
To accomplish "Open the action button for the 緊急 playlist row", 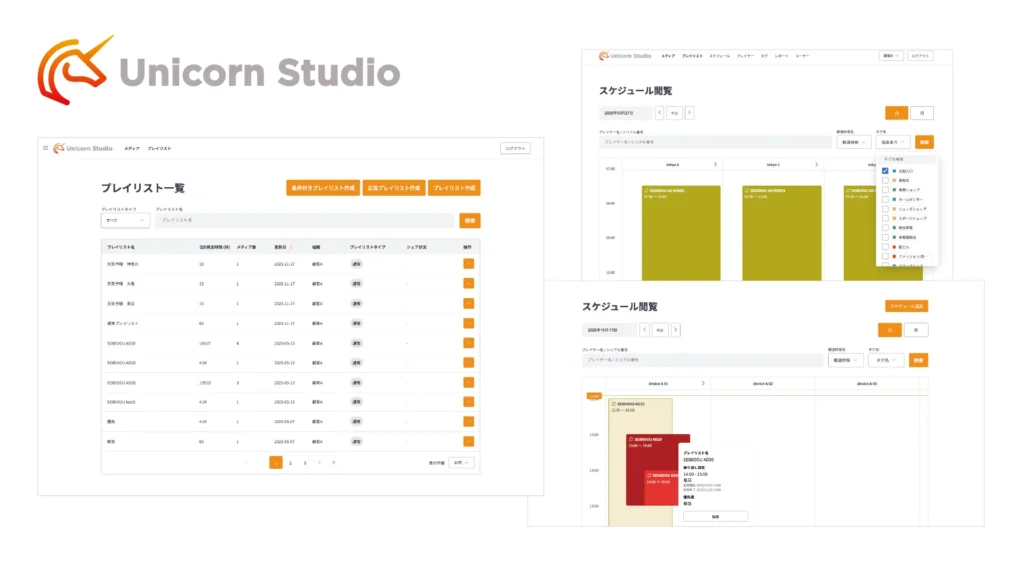I will coord(468,441).
